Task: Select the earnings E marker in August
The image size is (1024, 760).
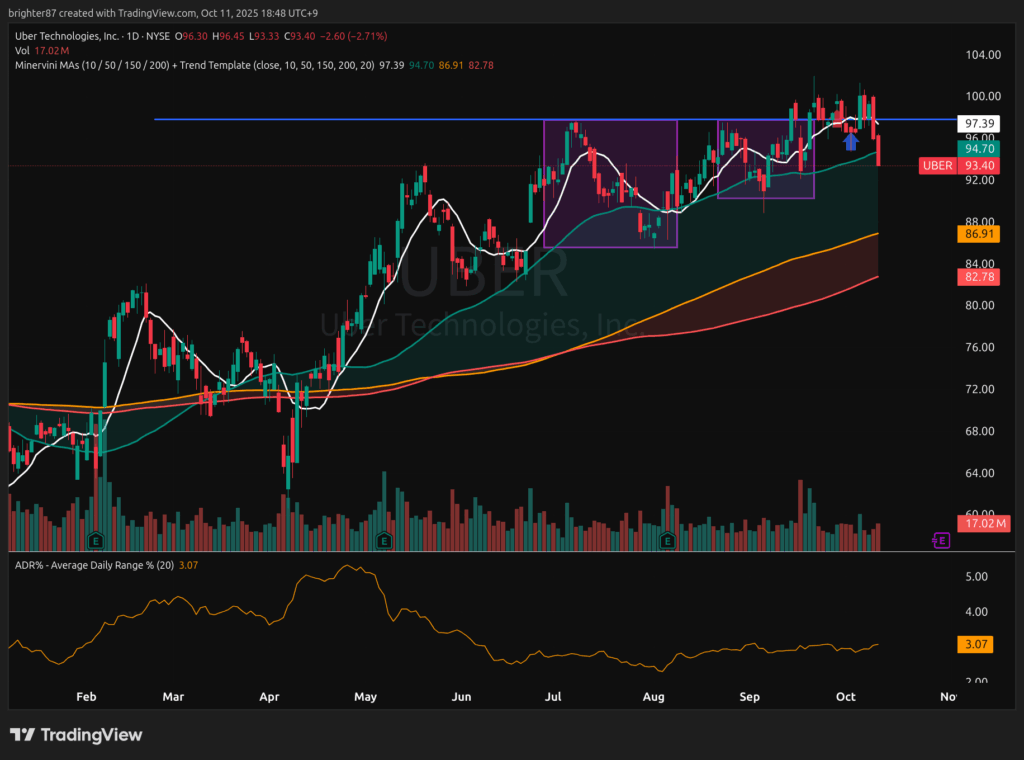Action: coord(667,540)
